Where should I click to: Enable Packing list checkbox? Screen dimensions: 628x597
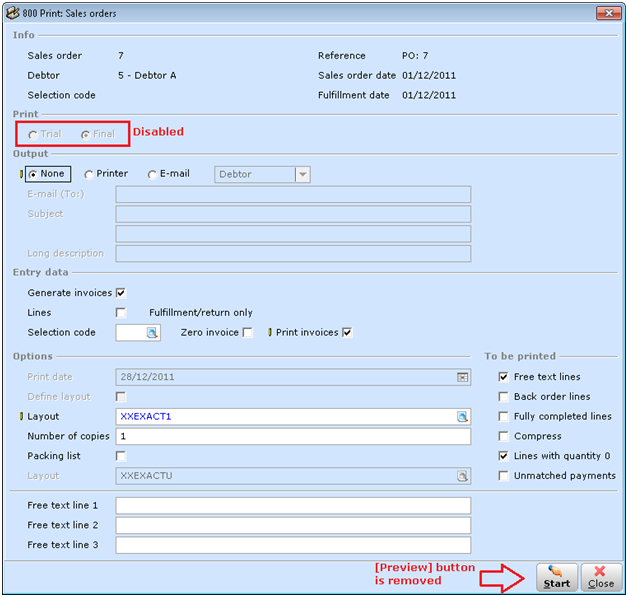(x=121, y=456)
